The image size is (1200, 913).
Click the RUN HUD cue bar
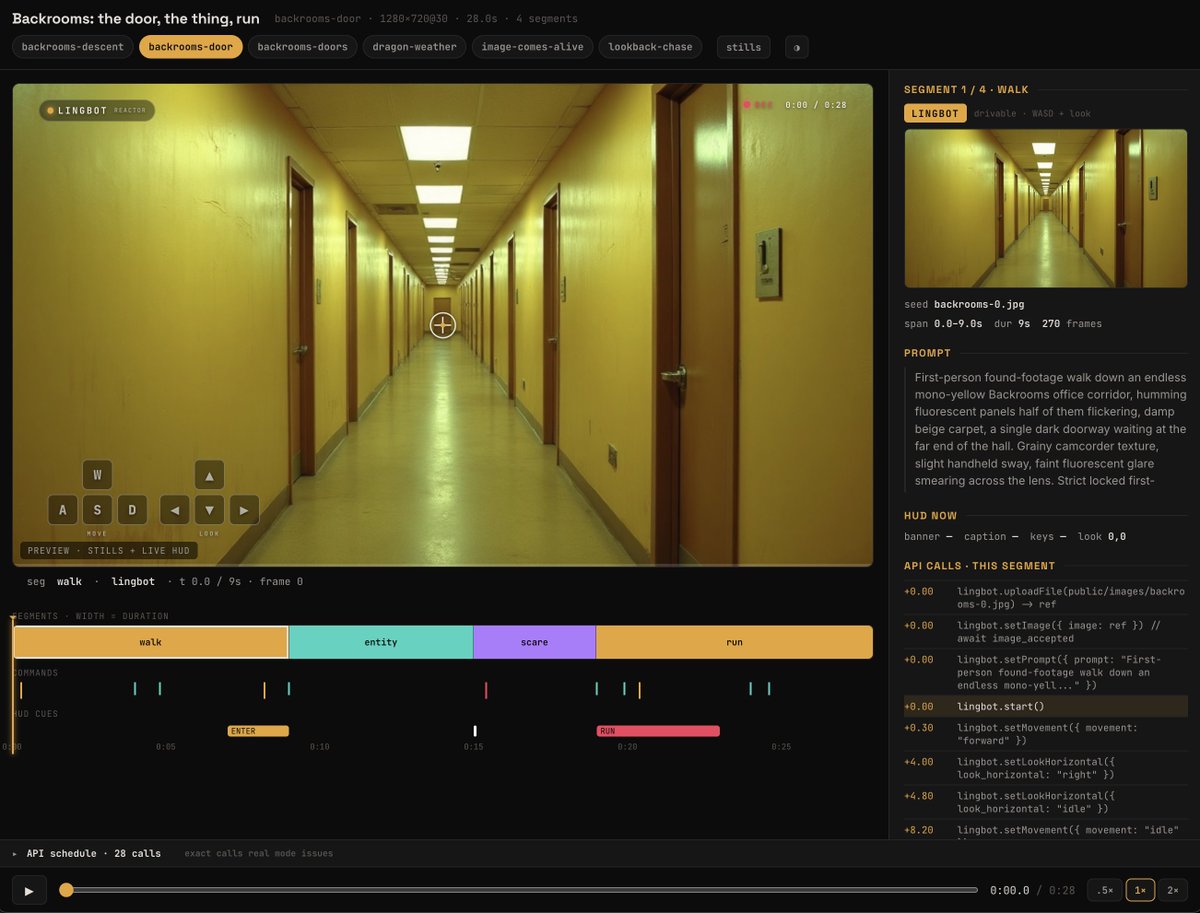pos(658,731)
